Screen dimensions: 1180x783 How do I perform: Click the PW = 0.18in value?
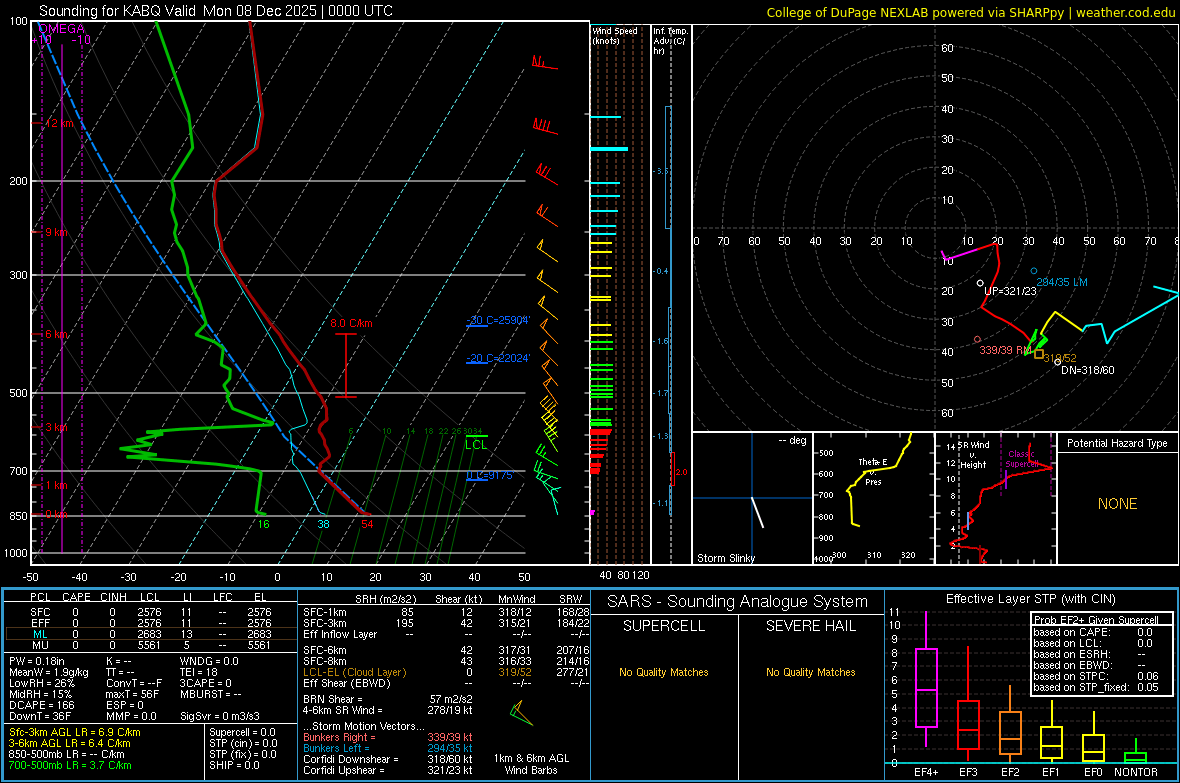click(x=36, y=661)
